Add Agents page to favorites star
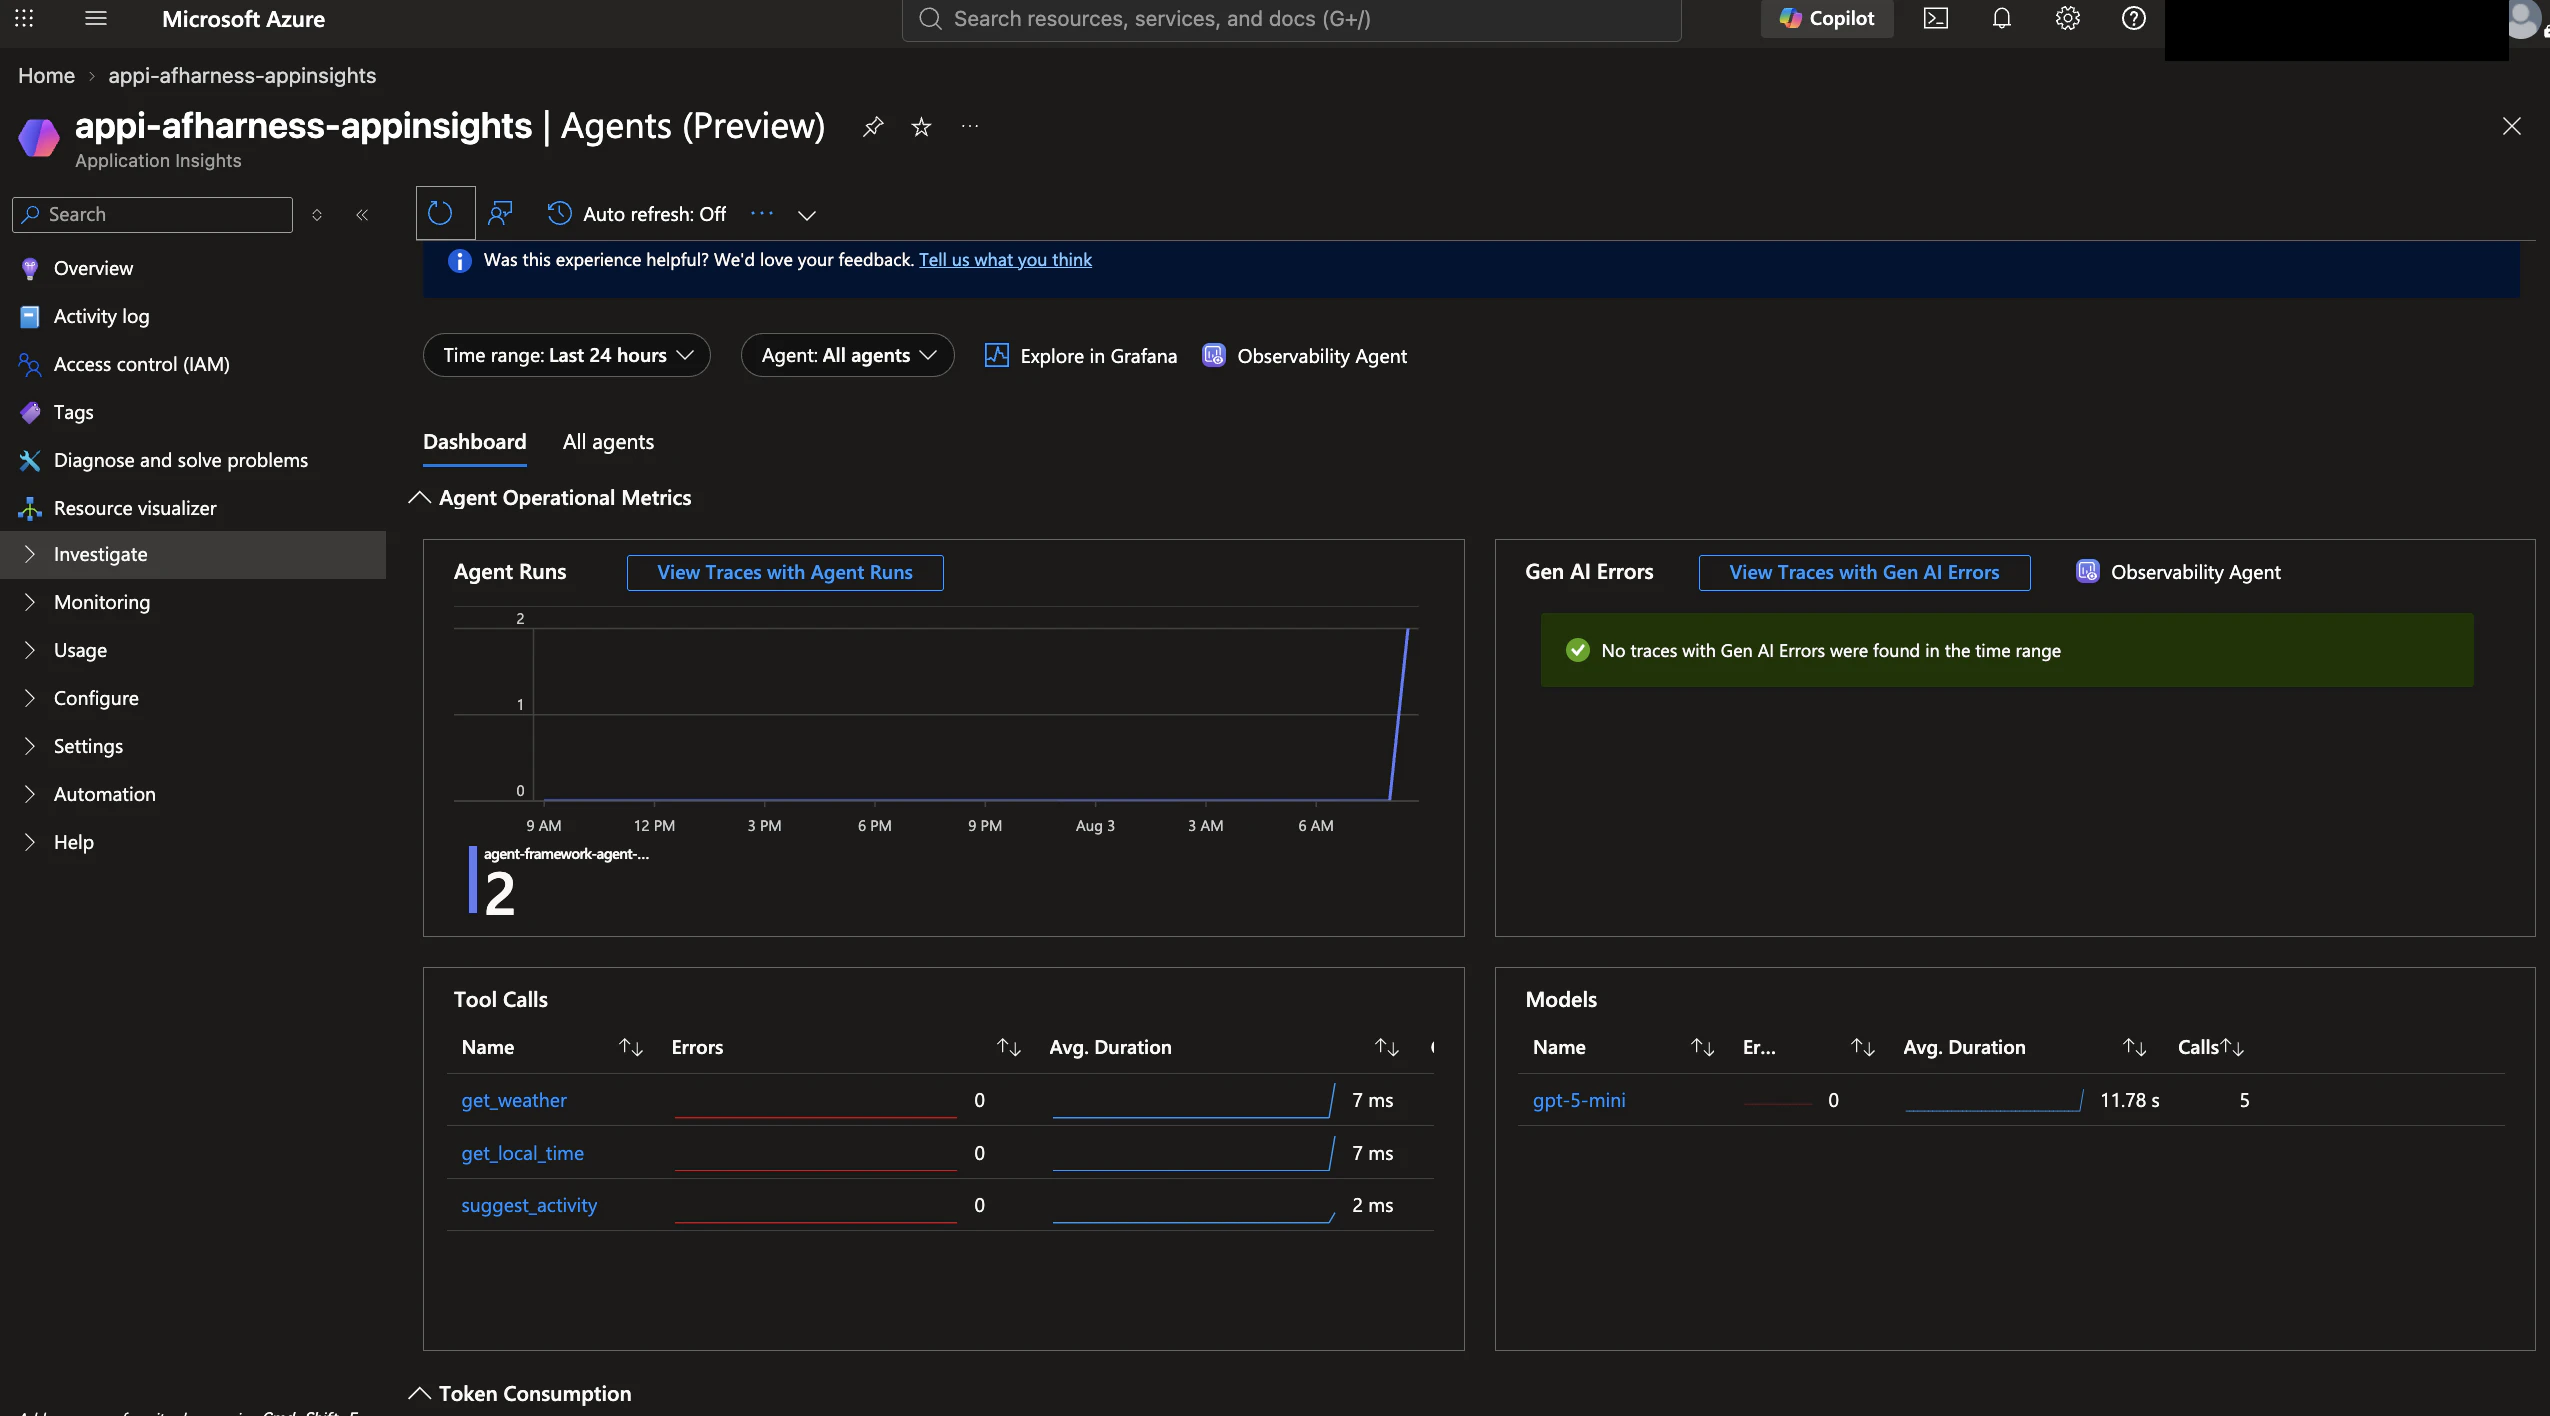Image resolution: width=2550 pixels, height=1416 pixels. coord(922,127)
